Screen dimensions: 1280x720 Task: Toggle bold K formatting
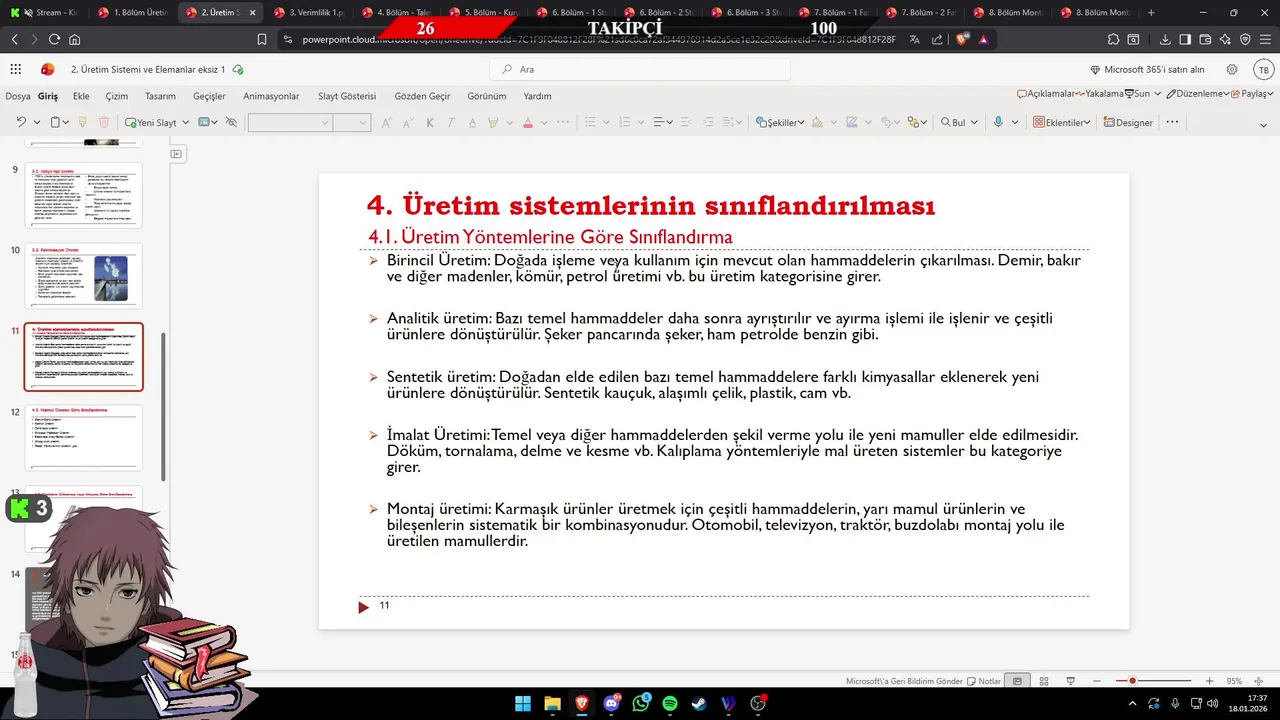430,122
